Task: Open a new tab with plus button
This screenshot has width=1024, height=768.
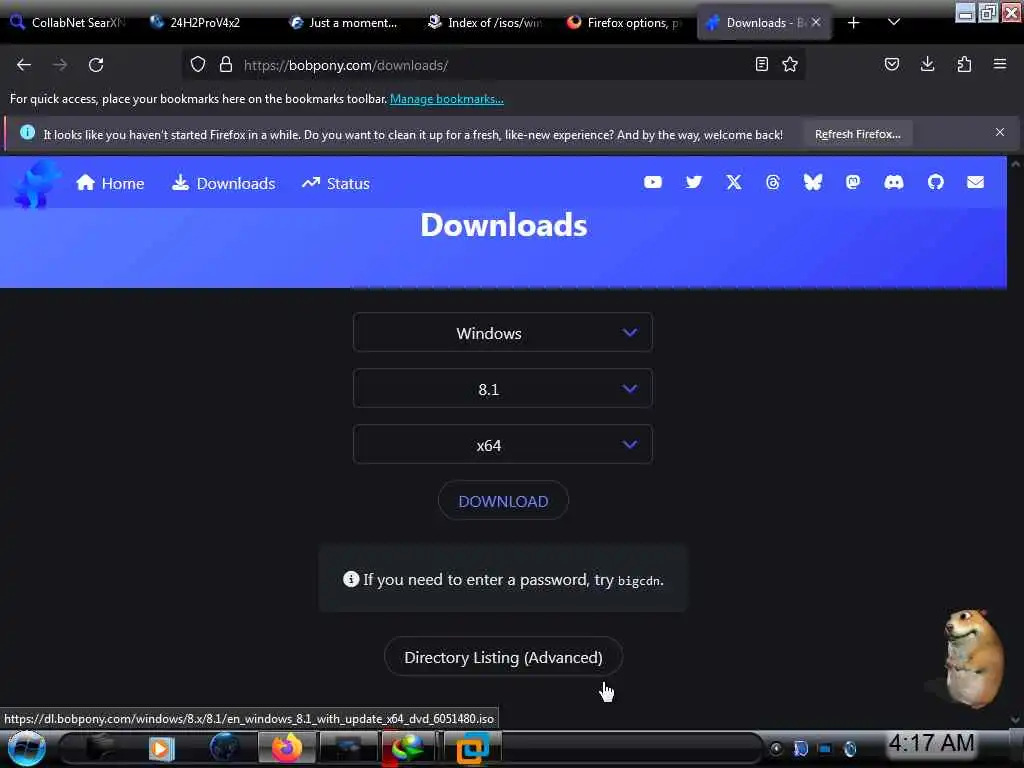Action: coord(854,22)
